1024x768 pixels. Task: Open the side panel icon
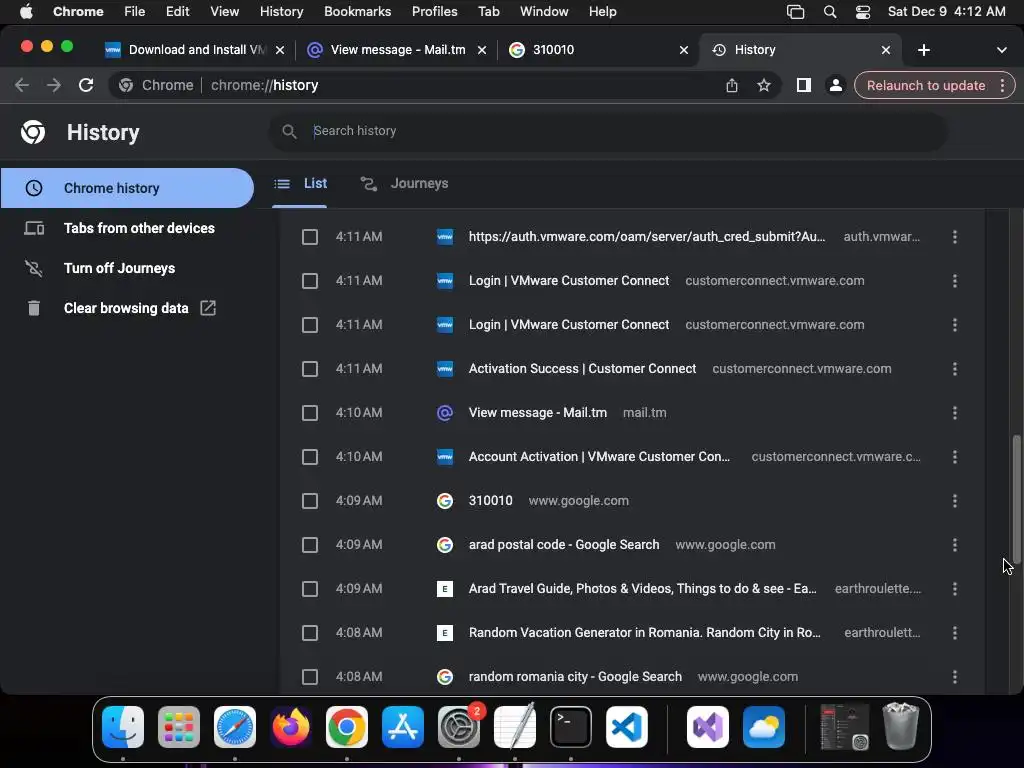[804, 86]
